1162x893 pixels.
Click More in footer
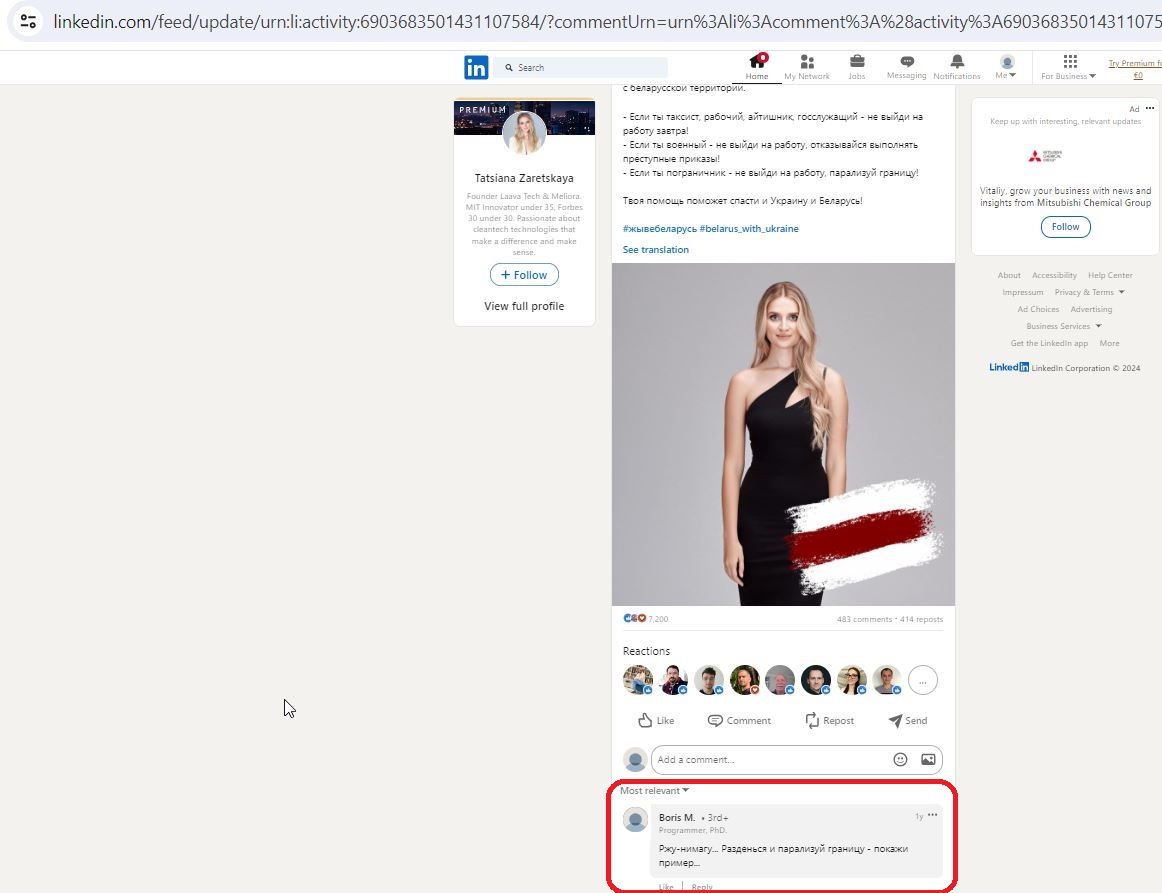[x=1109, y=343]
